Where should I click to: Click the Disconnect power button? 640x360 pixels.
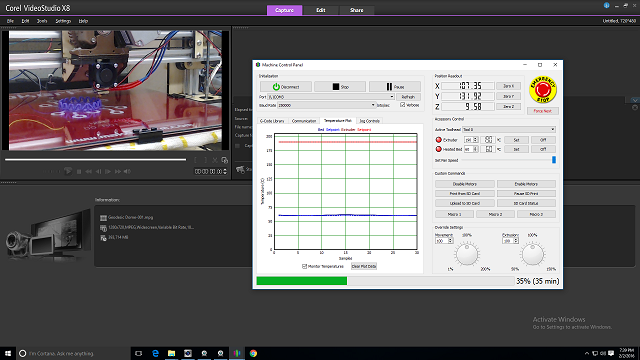click(286, 87)
